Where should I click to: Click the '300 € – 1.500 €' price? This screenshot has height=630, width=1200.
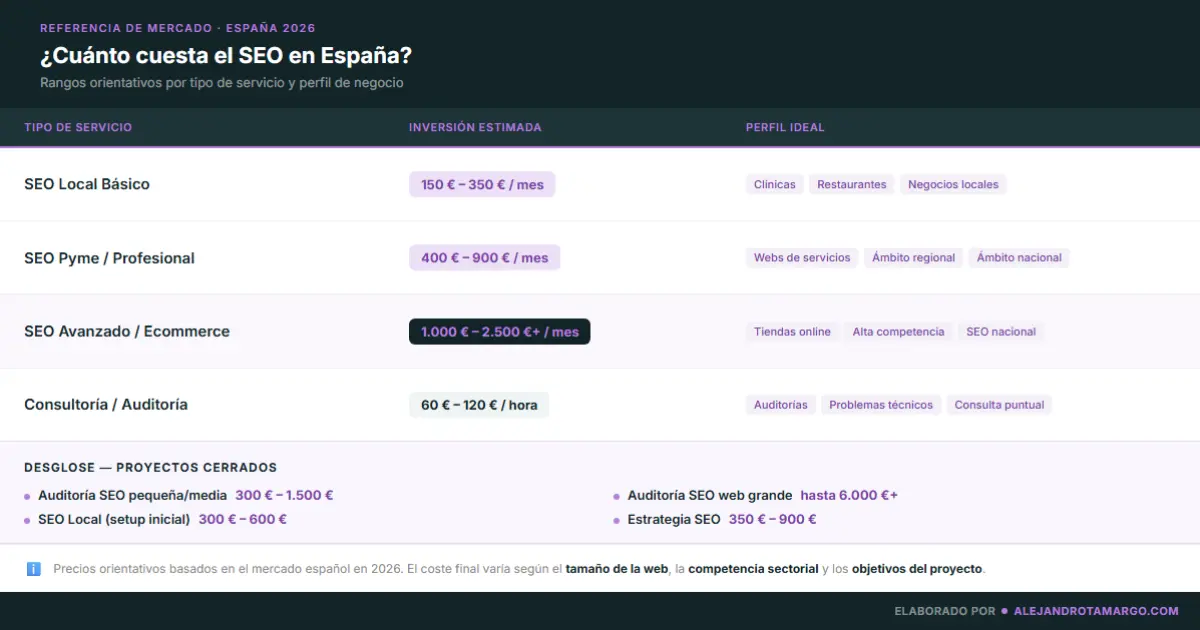click(x=284, y=495)
